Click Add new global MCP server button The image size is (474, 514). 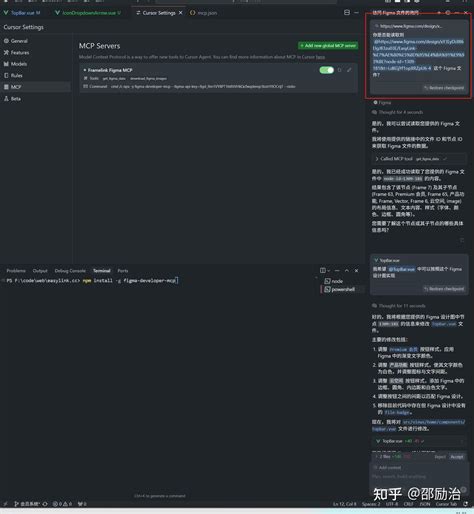click(328, 46)
